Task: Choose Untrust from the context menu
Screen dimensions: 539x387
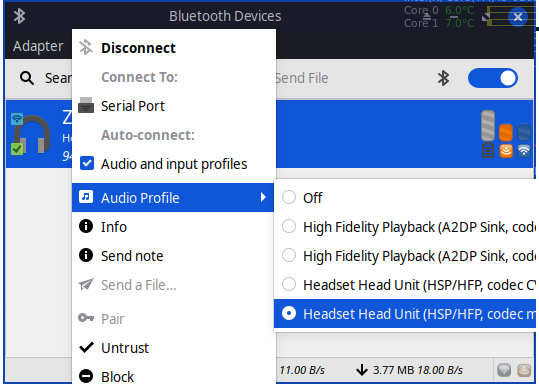Action: point(174,347)
